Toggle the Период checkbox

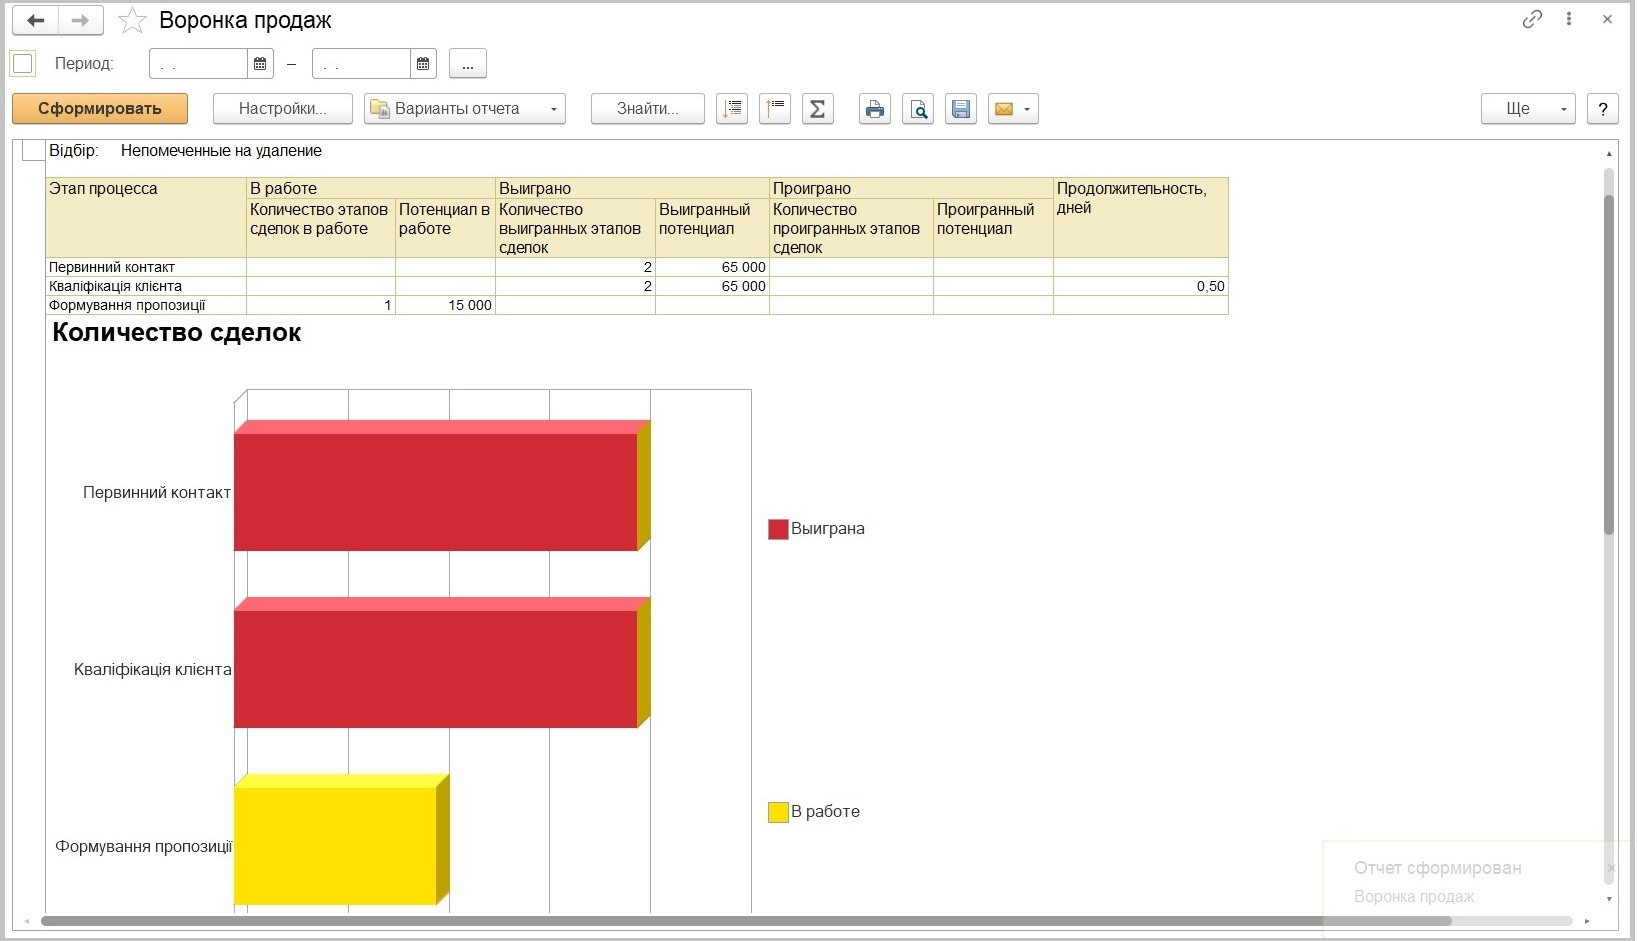(x=23, y=64)
